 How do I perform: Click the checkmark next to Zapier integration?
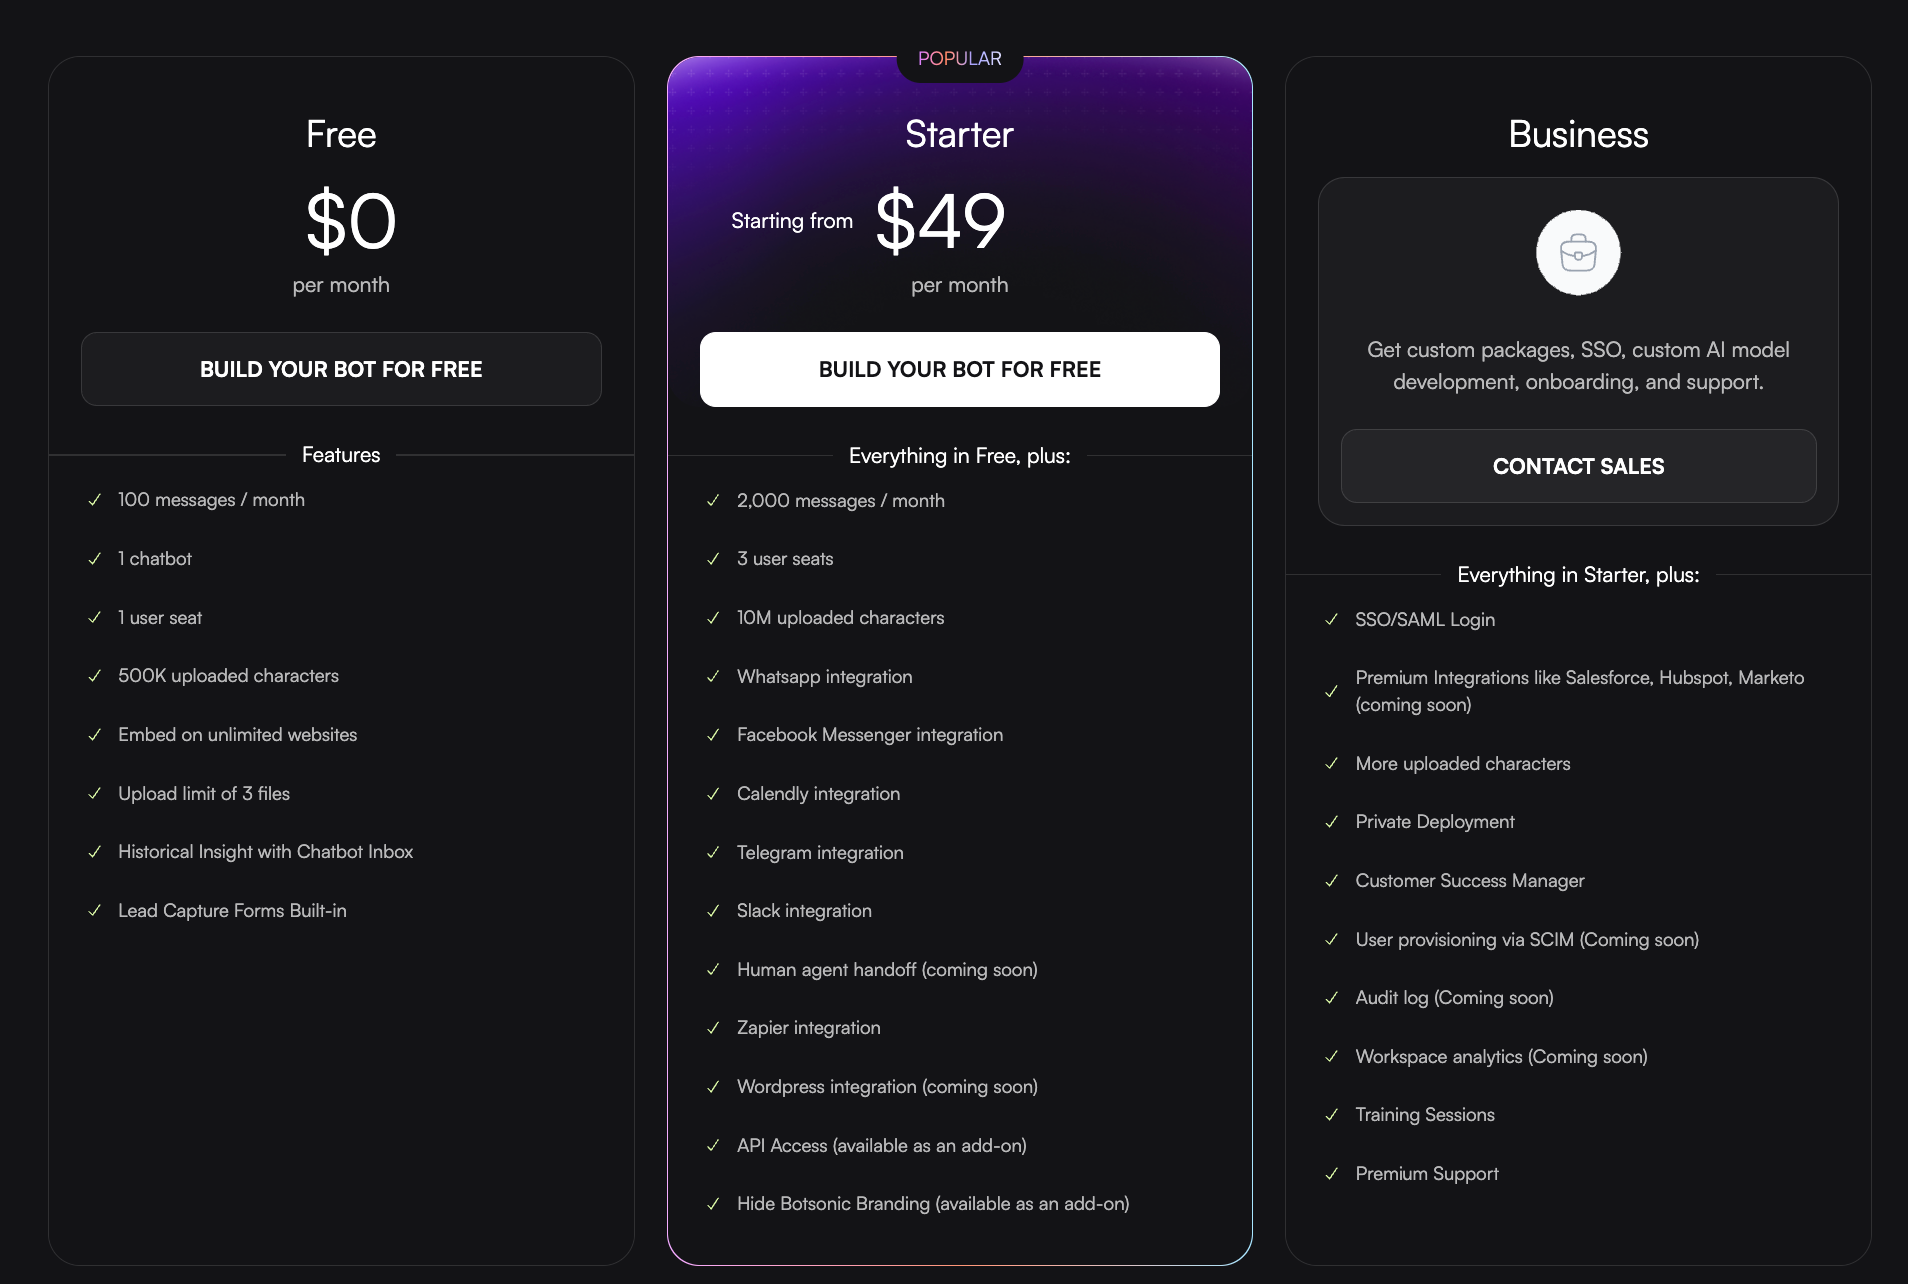click(x=713, y=1028)
